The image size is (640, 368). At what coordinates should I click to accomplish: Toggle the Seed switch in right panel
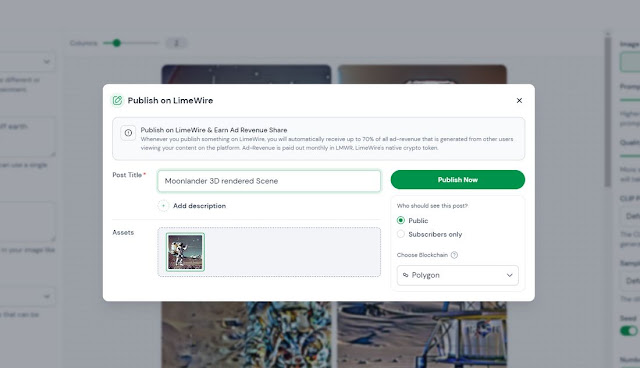pyautogui.click(x=629, y=330)
